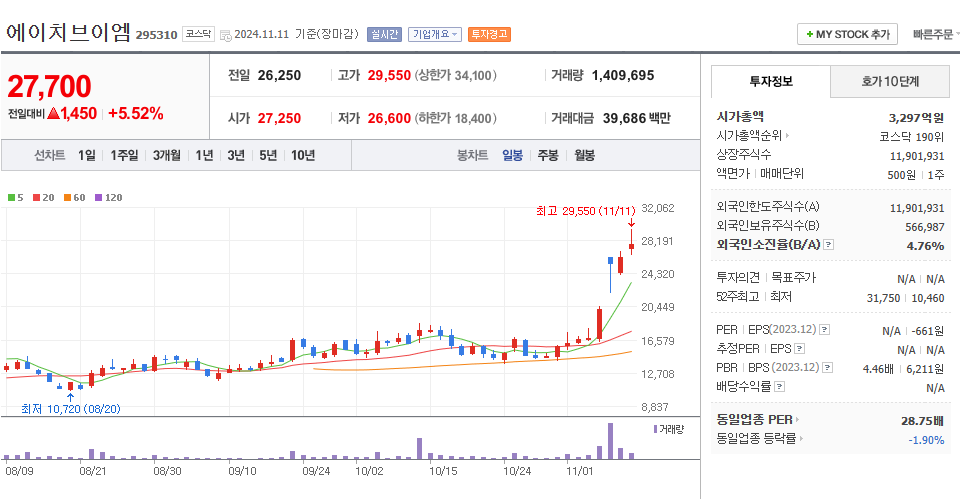Click the 저가 value 26,600
960x499 pixels.
point(389,118)
